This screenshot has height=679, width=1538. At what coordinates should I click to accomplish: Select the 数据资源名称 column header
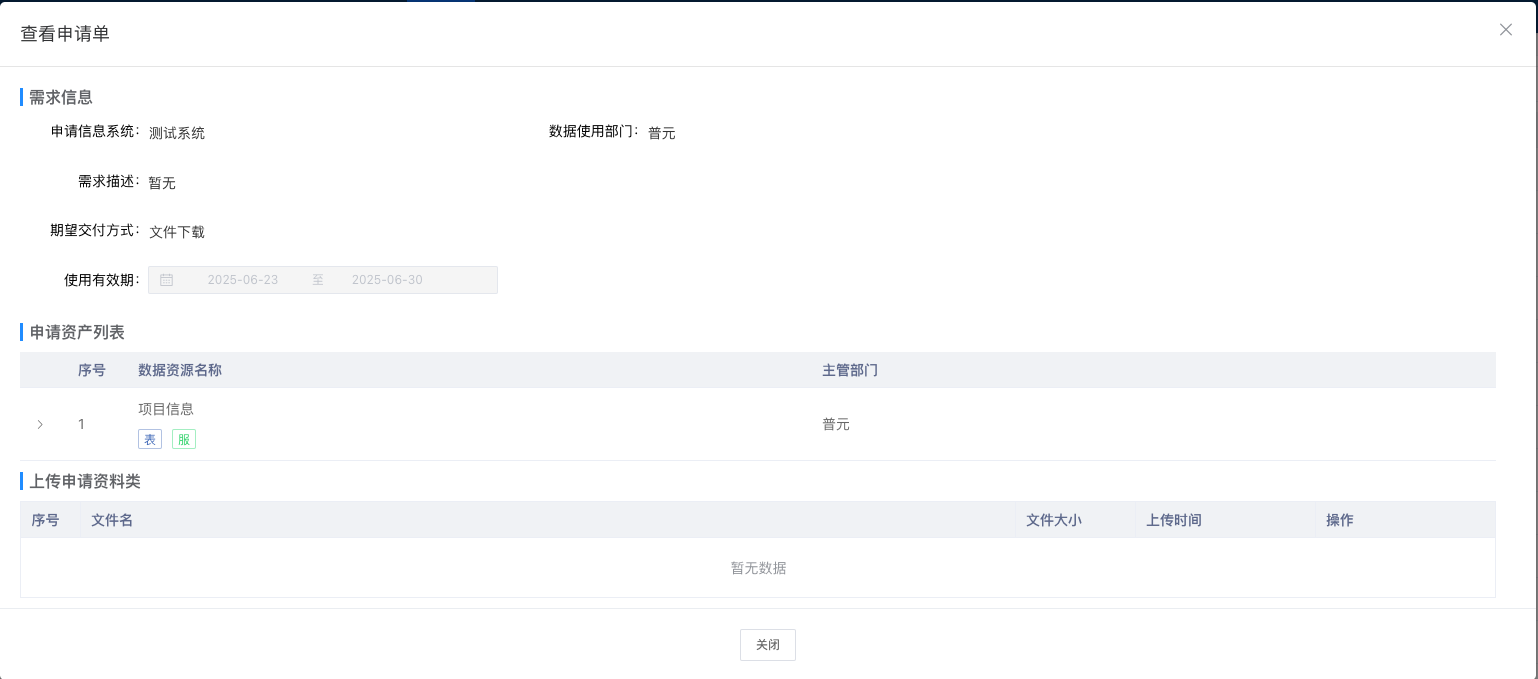tap(179, 369)
